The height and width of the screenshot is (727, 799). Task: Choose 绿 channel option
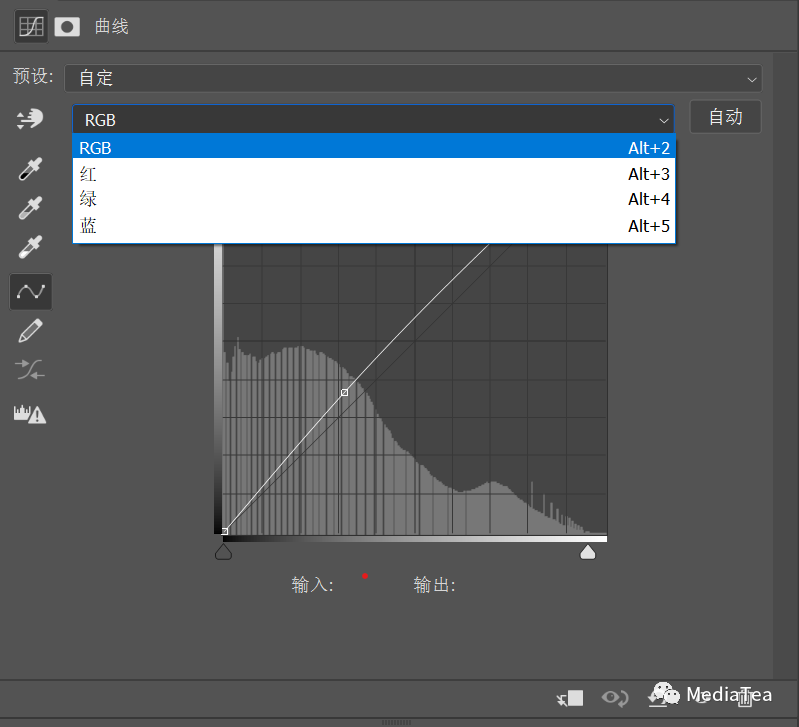coord(374,199)
